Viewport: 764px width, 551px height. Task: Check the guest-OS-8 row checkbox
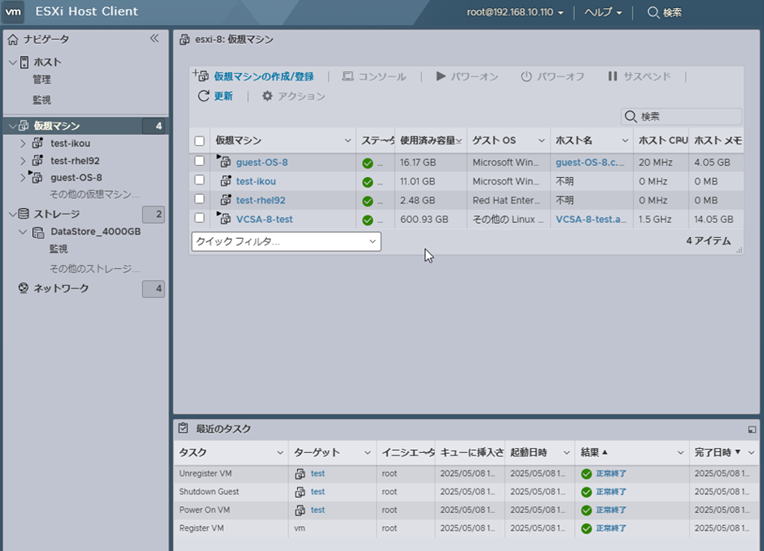pos(200,162)
